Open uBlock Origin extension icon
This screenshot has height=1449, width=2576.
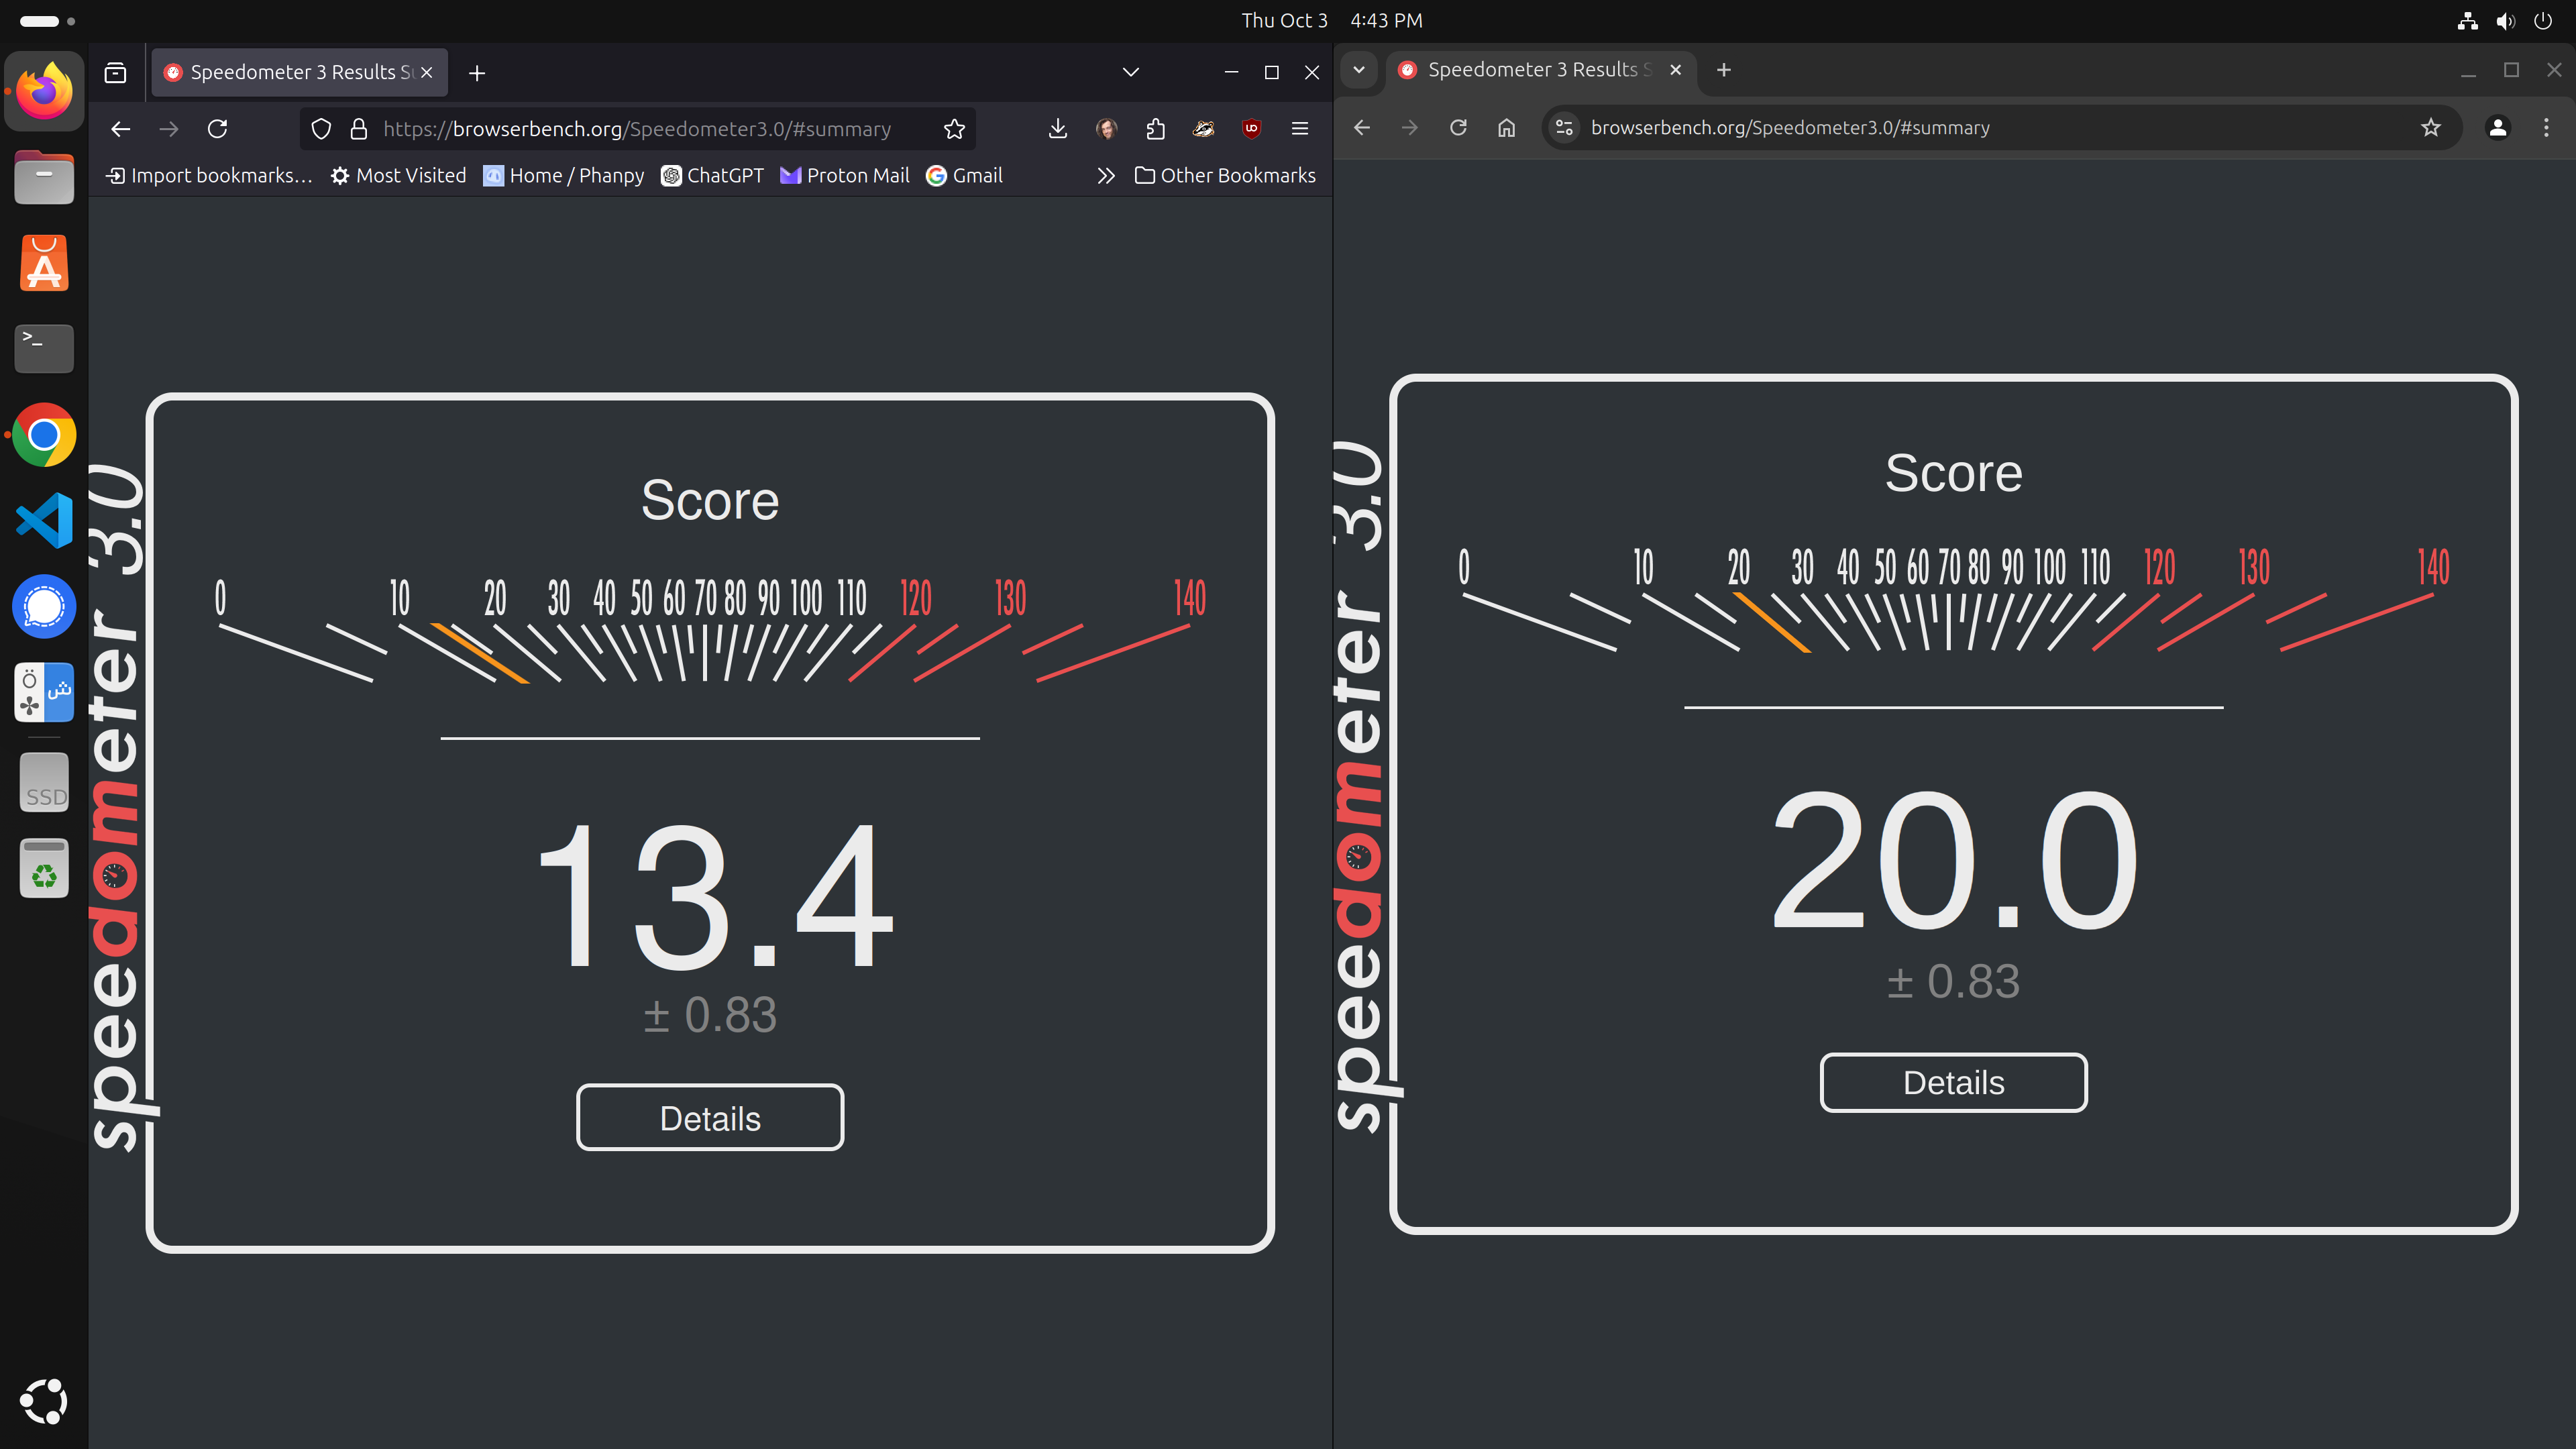(1251, 128)
